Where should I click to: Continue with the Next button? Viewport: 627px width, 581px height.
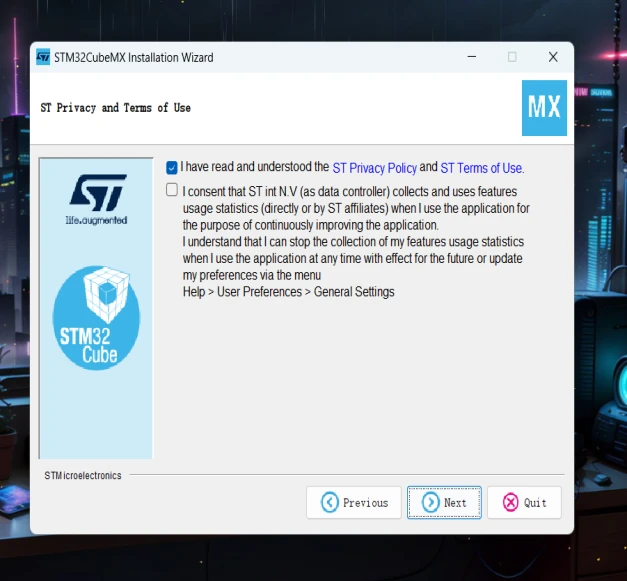(444, 502)
